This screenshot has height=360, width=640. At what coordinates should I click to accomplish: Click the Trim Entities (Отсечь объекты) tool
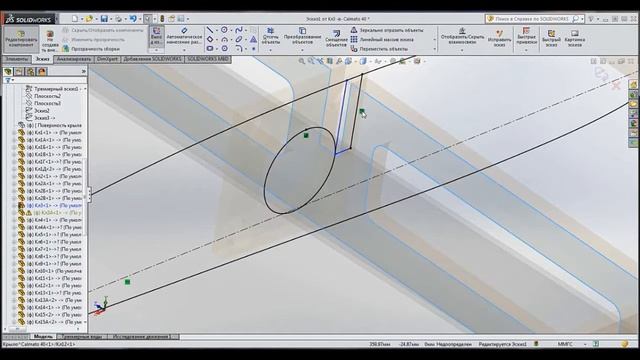click(x=270, y=36)
